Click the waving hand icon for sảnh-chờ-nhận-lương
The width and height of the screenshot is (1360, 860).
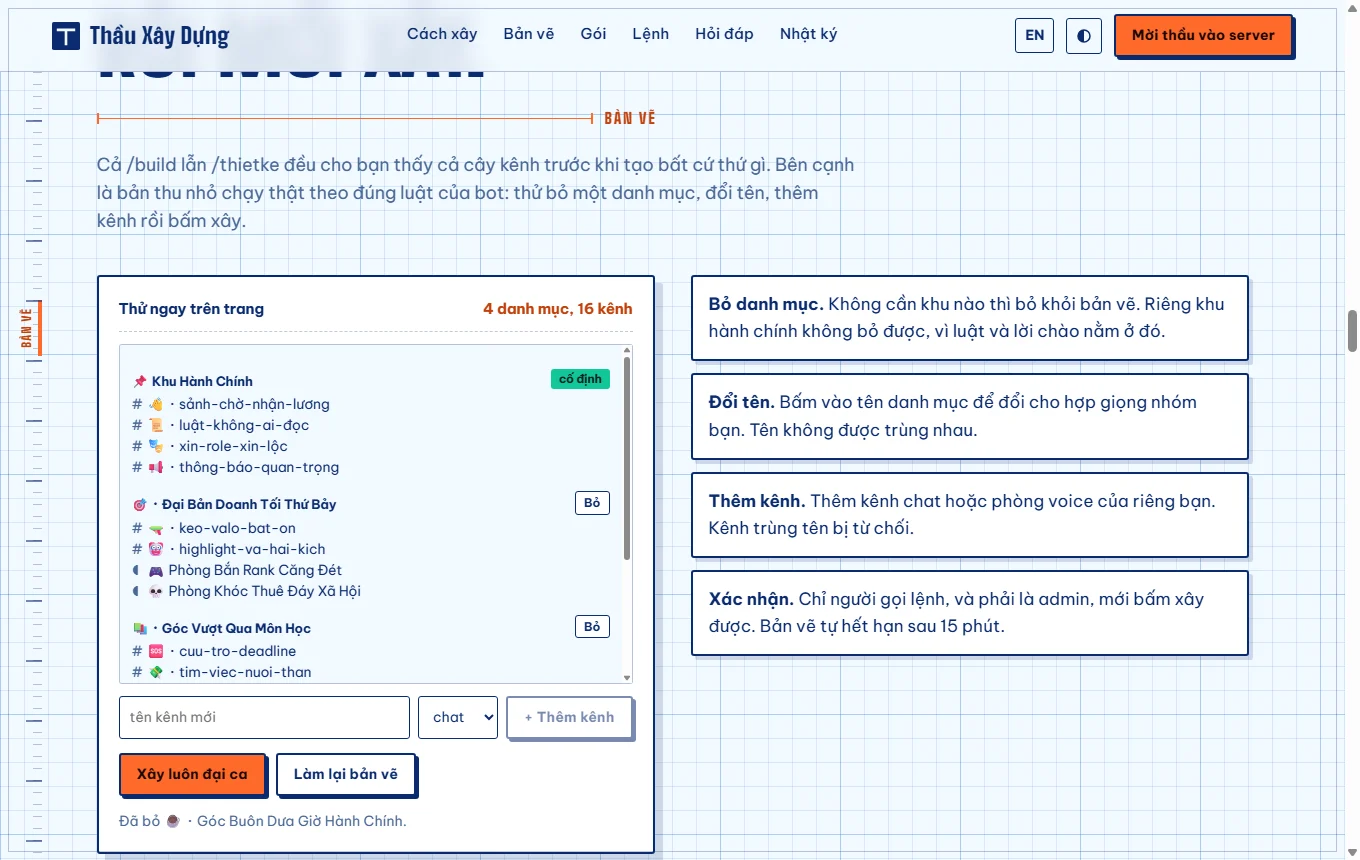156,404
